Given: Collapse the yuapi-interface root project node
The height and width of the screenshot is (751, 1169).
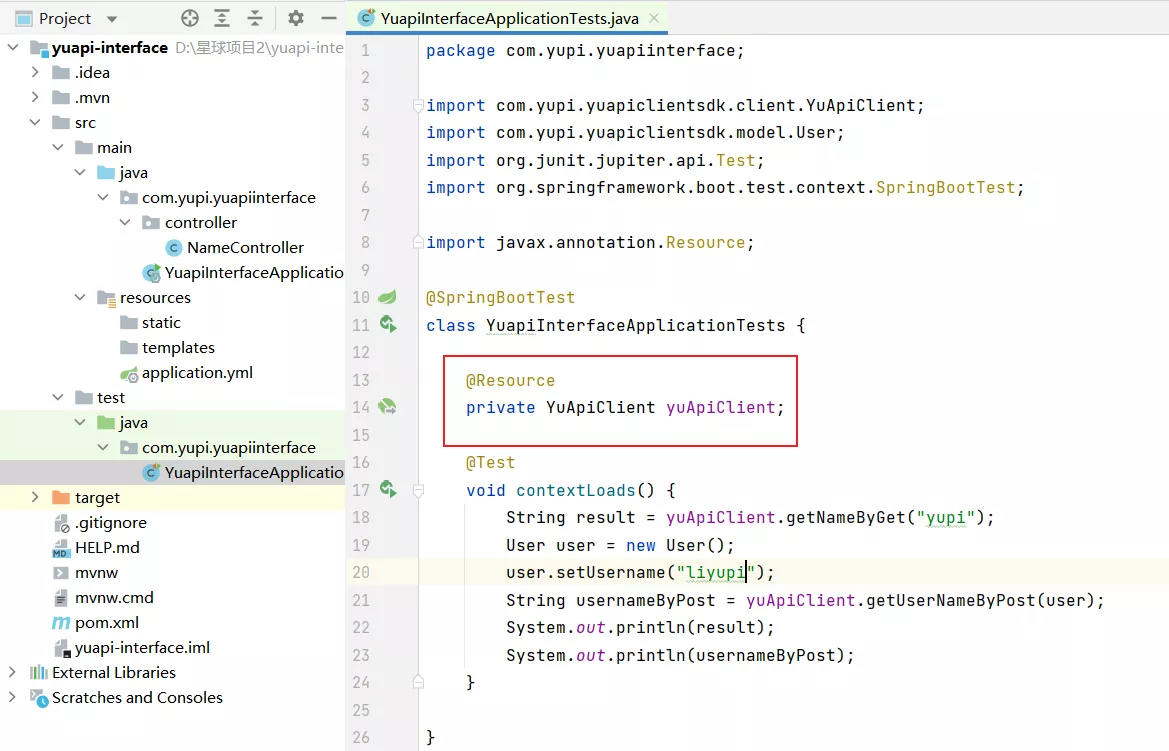Looking at the screenshot, I should click(x=13, y=48).
